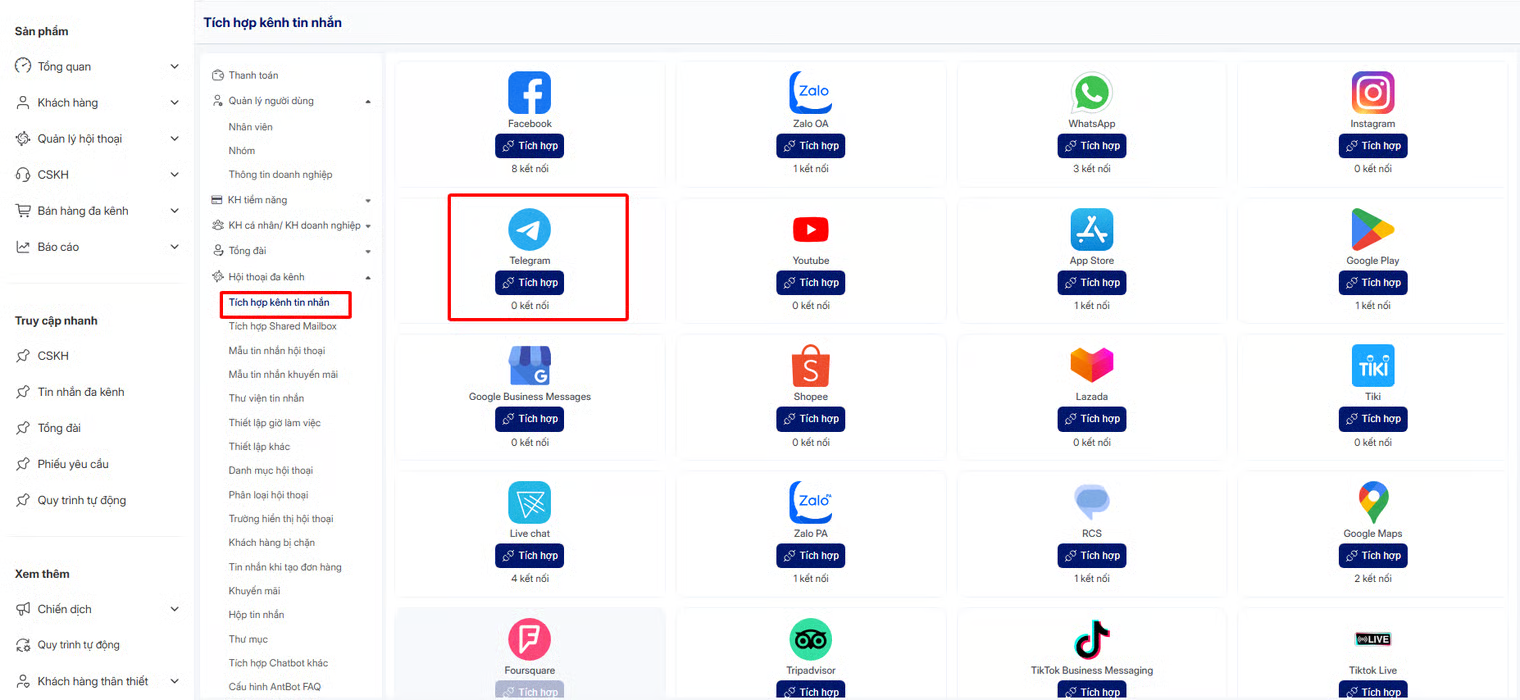Viewport: 1520px width, 700px height.
Task: Click the Facebook channel logo
Action: pos(529,93)
